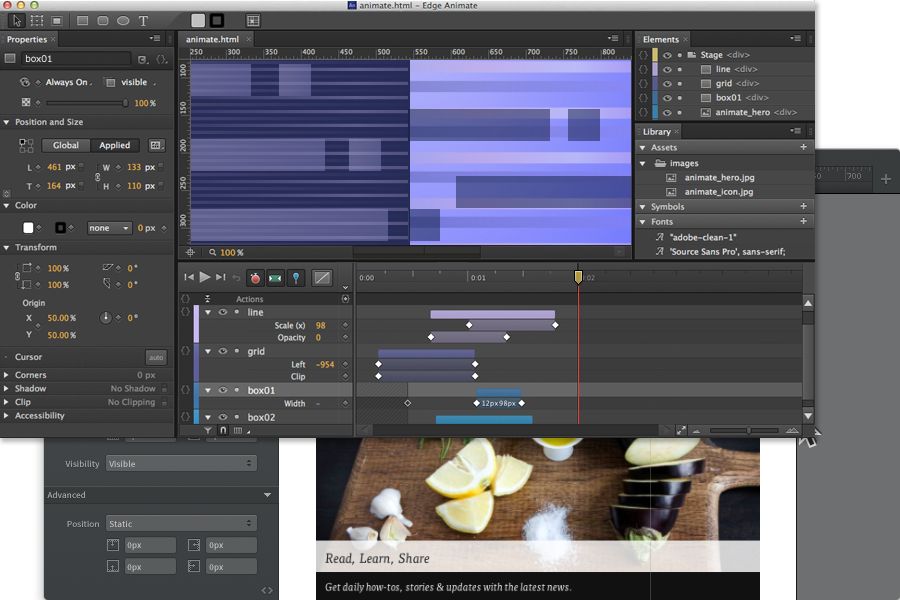Select the Ellipse tool
This screenshot has height=600, width=900.
pos(123,20)
